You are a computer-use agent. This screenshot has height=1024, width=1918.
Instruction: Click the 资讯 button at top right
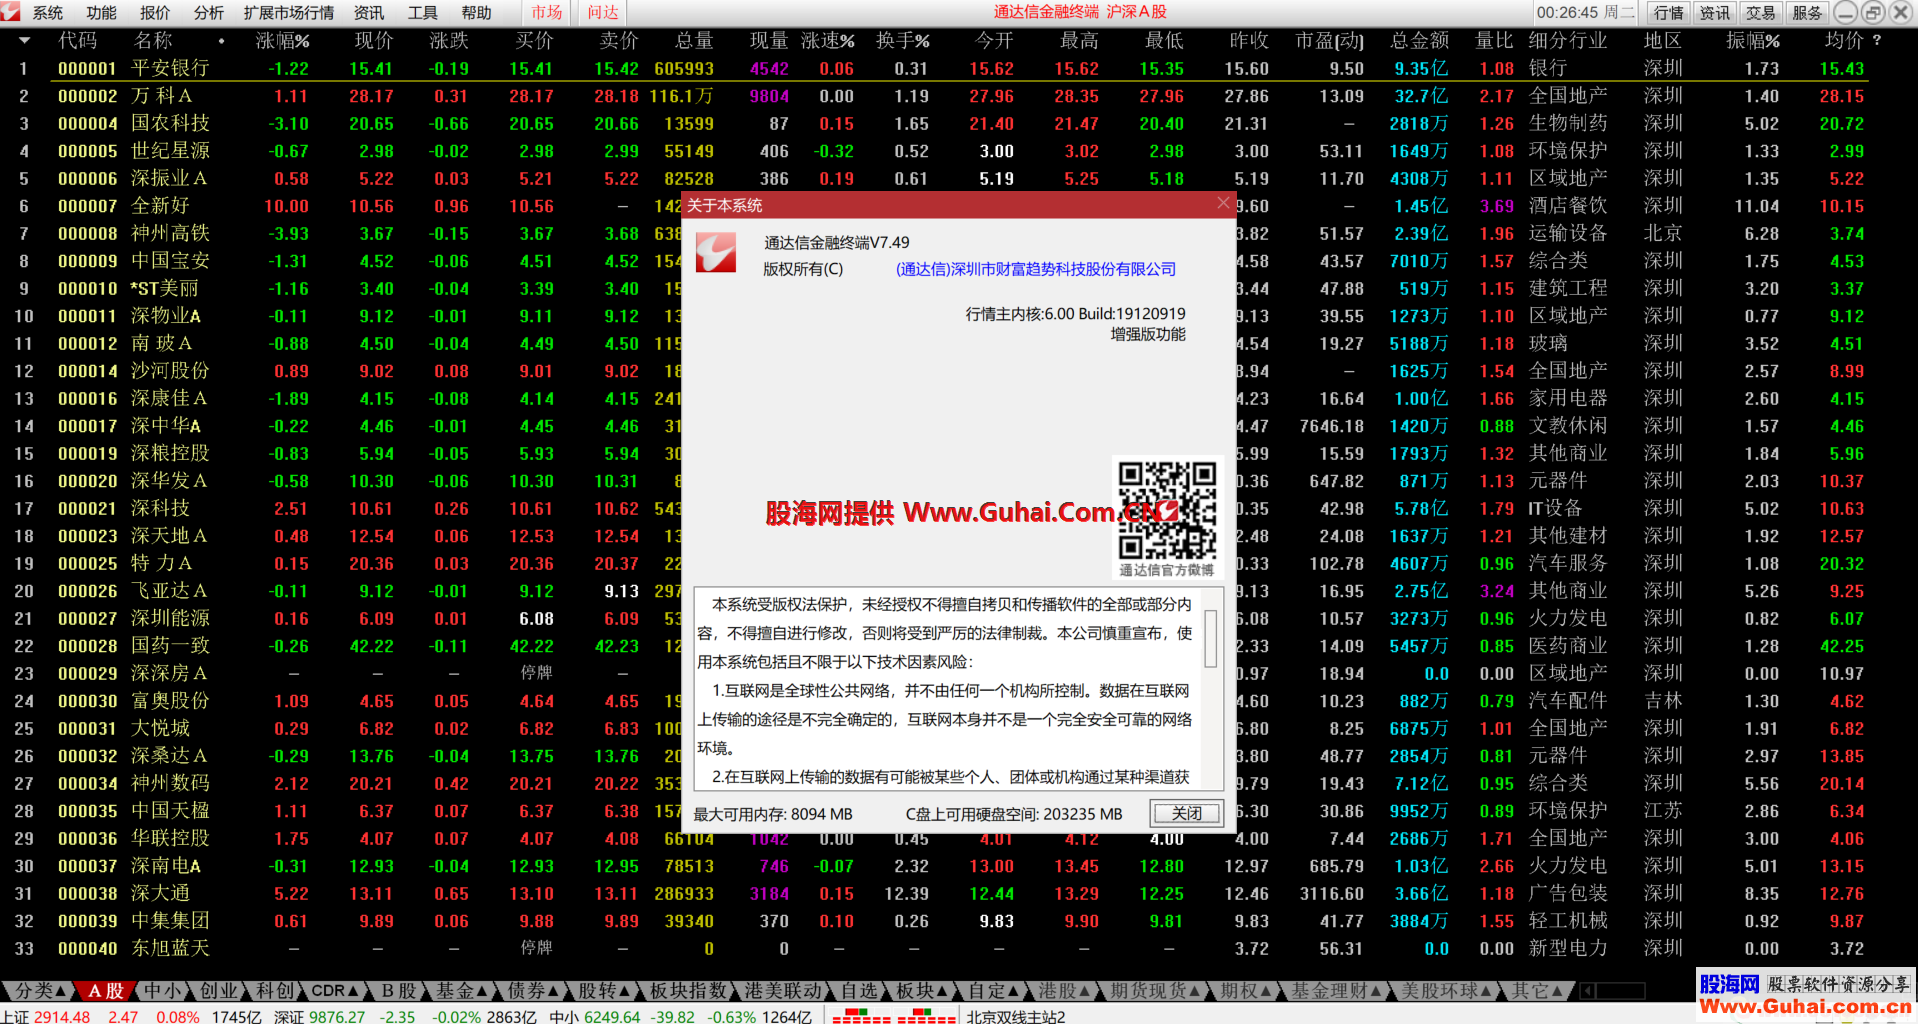coord(1714,13)
